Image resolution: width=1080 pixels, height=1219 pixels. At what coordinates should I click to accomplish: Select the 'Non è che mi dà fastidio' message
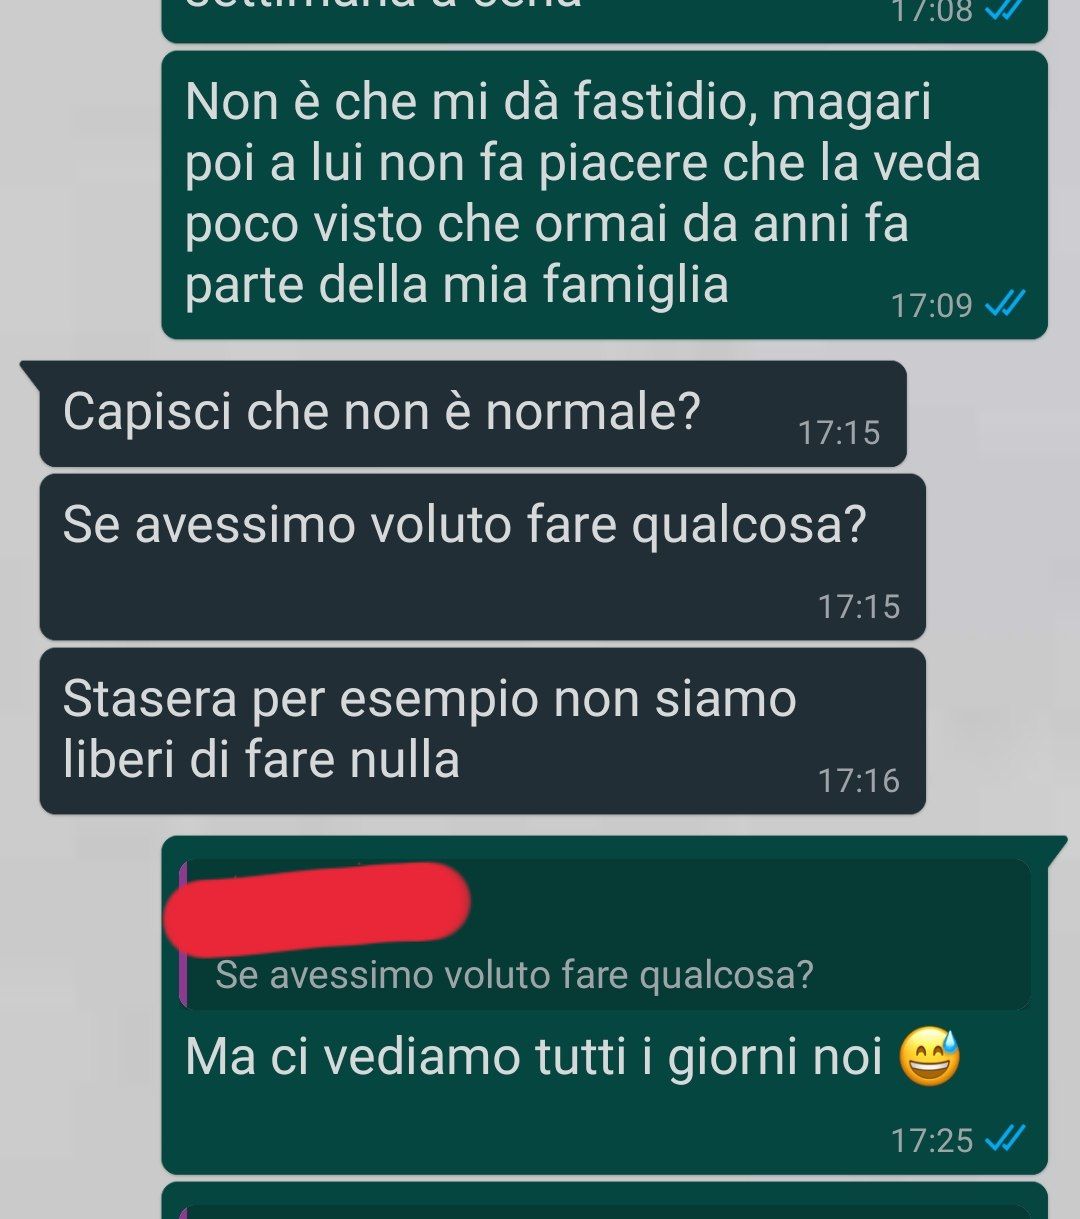click(604, 195)
